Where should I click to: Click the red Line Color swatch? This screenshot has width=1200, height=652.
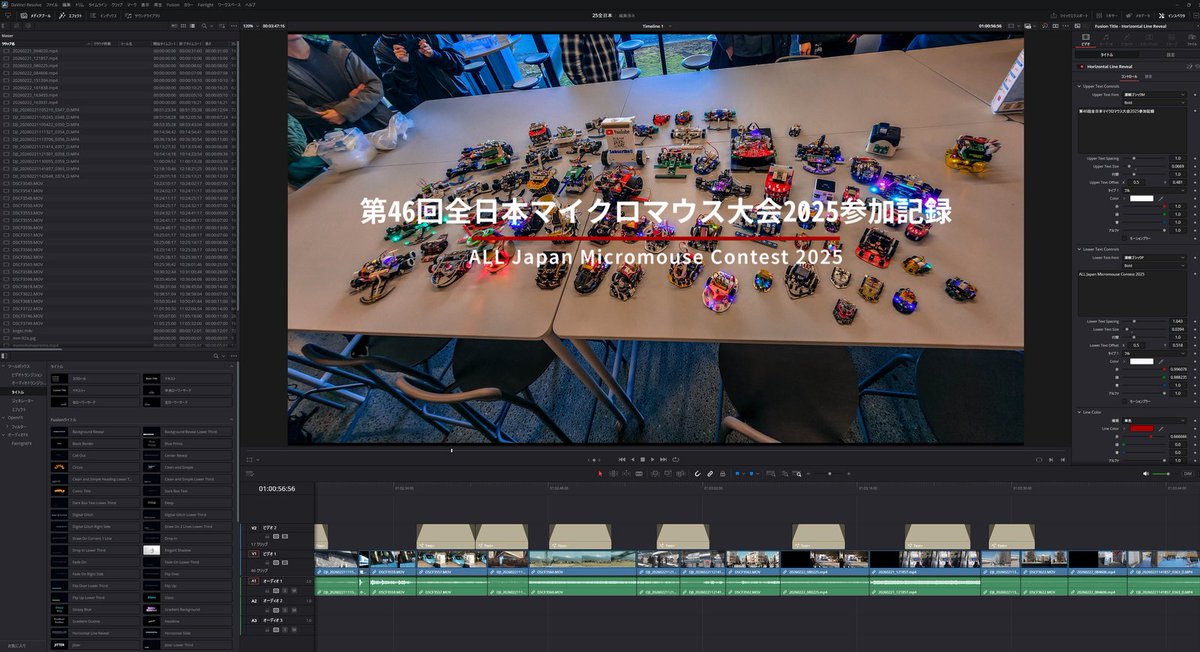point(1141,428)
